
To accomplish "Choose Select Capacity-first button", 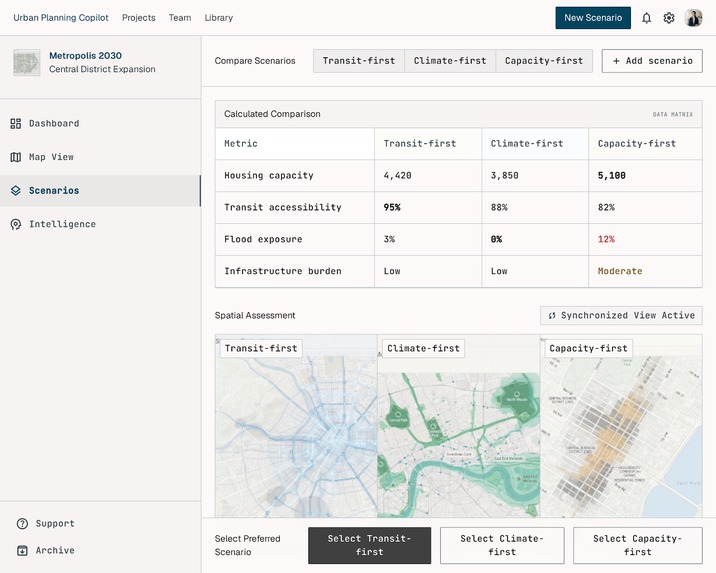I will click(x=637, y=545).
